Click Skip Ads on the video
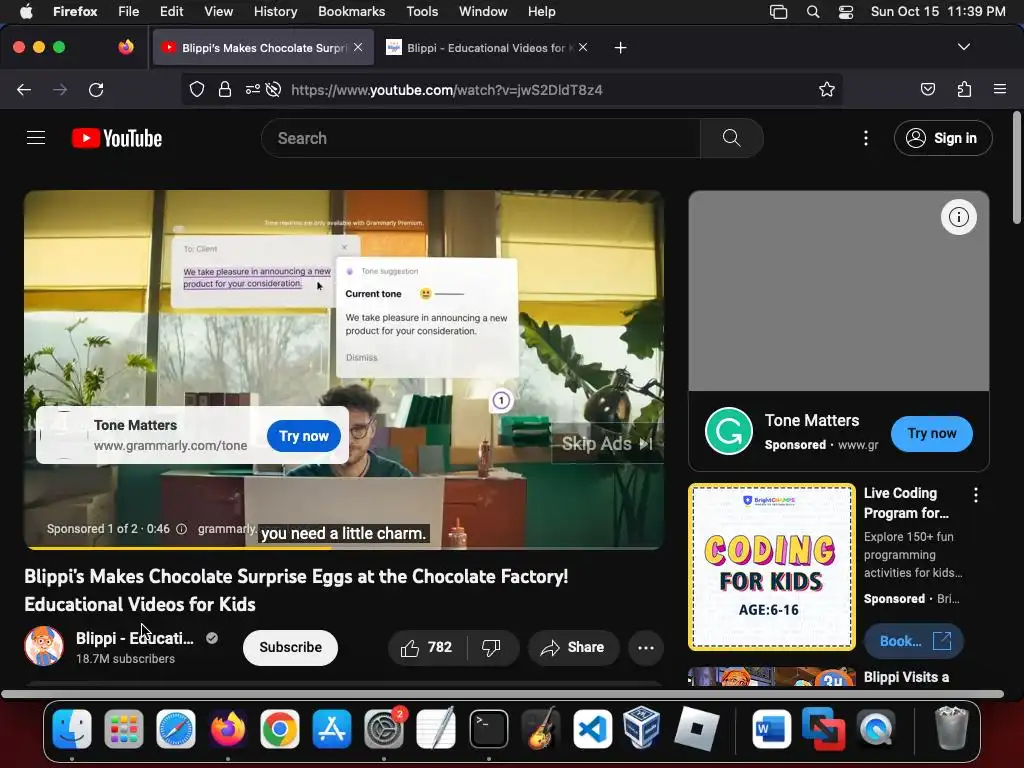This screenshot has width=1024, height=768. point(607,443)
